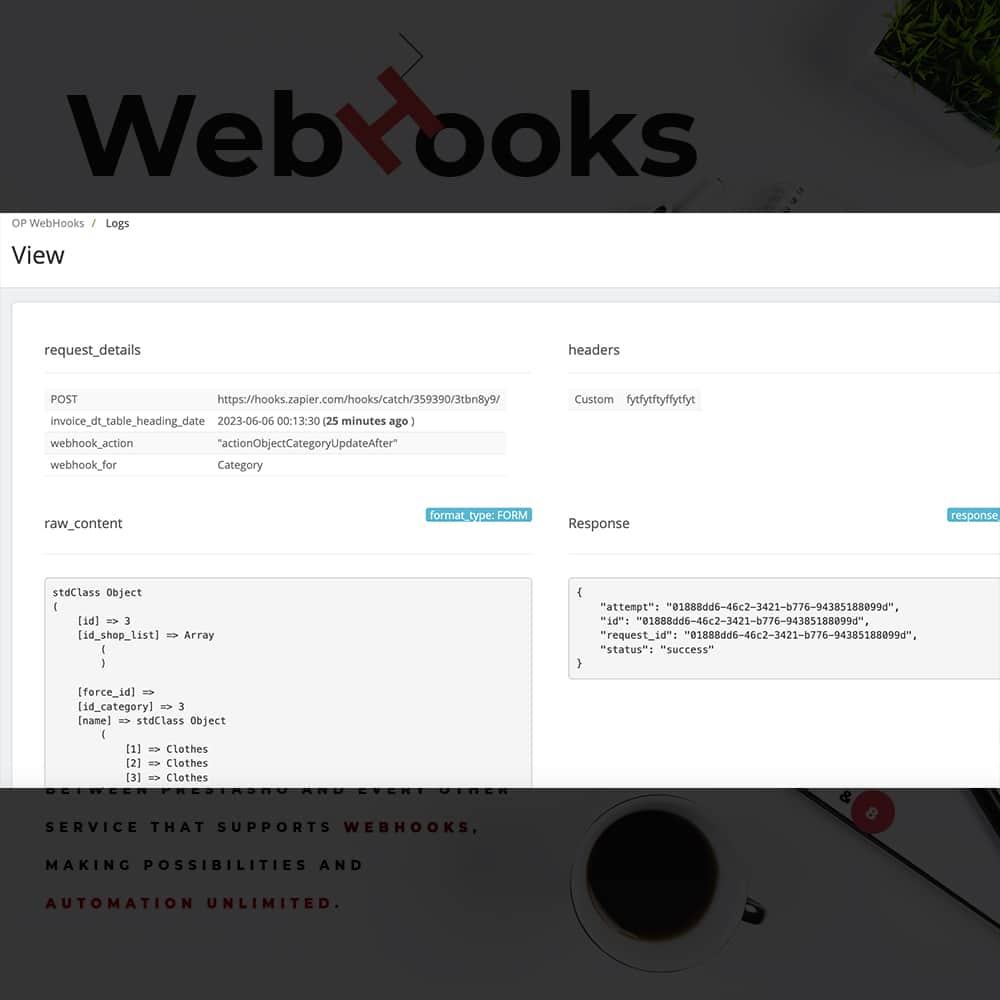The width and height of the screenshot is (1000, 1000).
Task: Click the hooks.zapier.com URL value
Action: pyautogui.click(x=358, y=399)
